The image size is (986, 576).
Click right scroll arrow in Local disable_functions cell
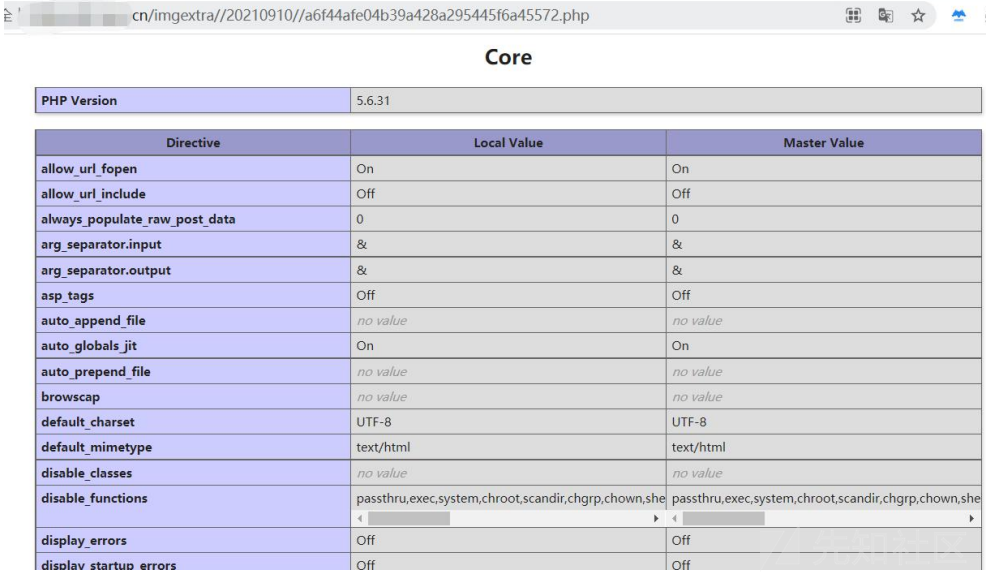coord(656,519)
